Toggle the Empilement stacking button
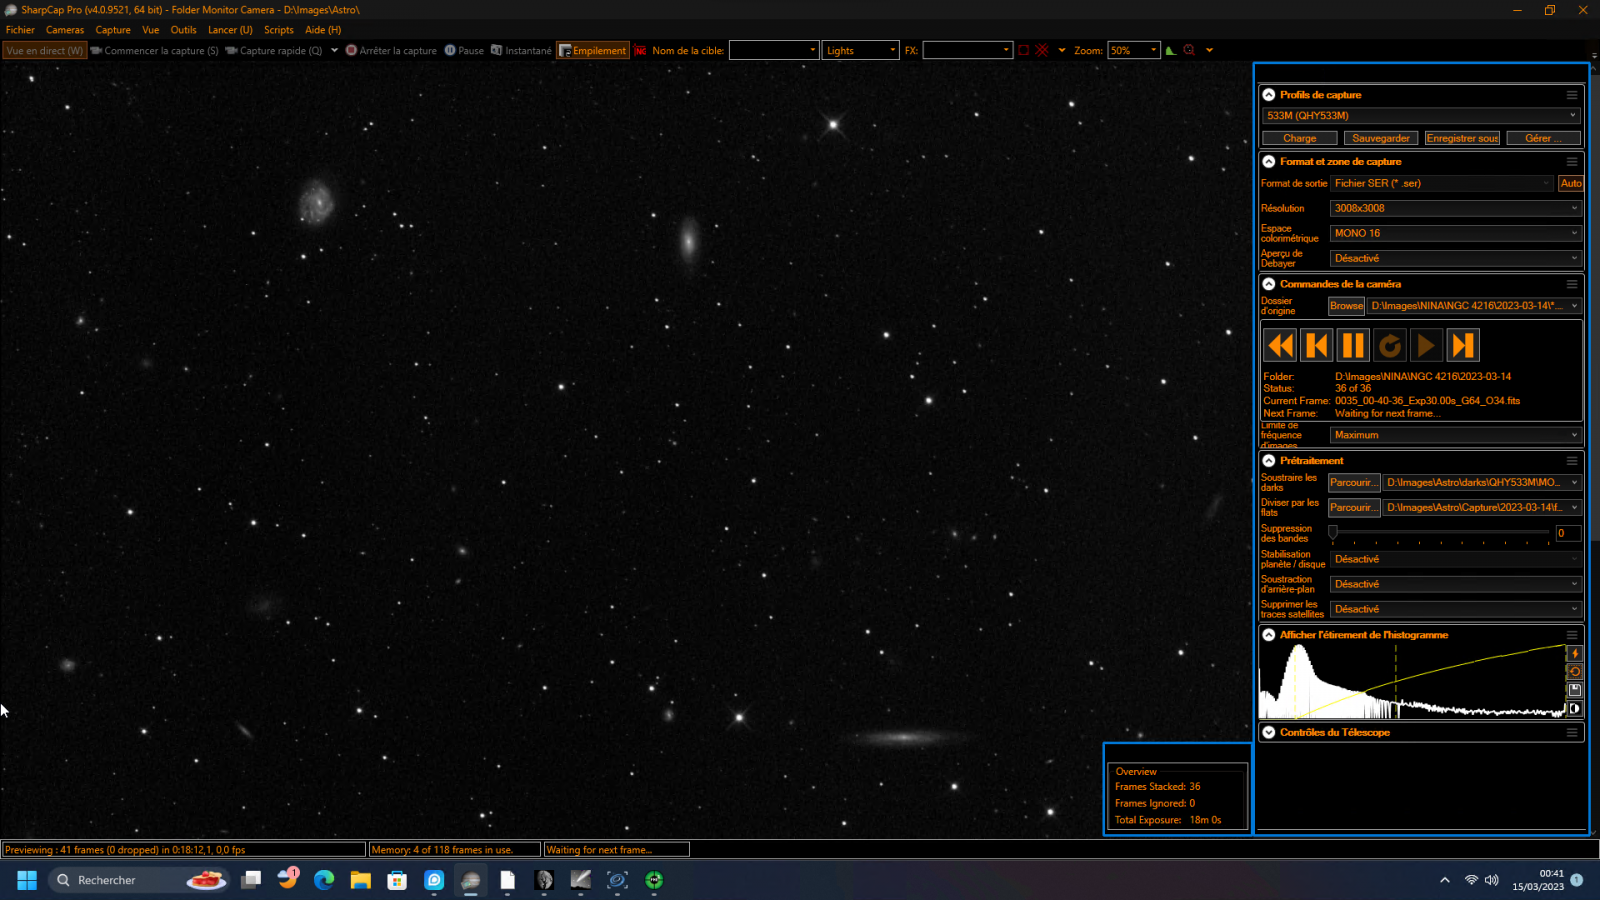This screenshot has width=1600, height=900. [x=593, y=51]
